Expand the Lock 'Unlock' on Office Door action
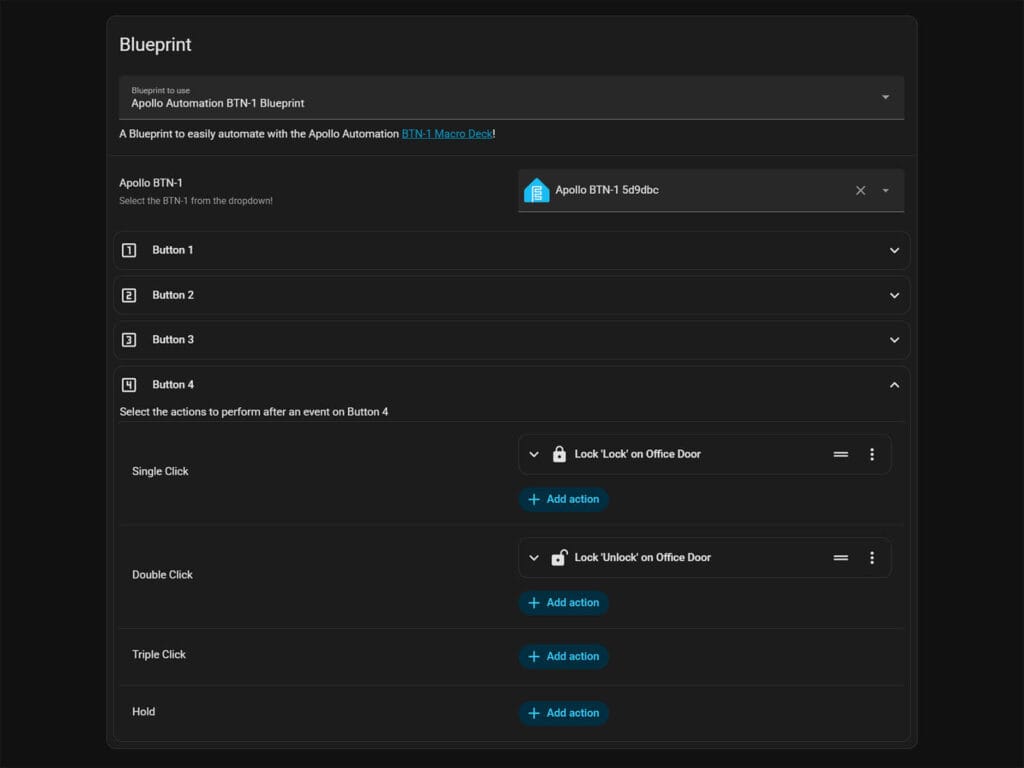Image resolution: width=1024 pixels, height=768 pixels. click(x=534, y=558)
